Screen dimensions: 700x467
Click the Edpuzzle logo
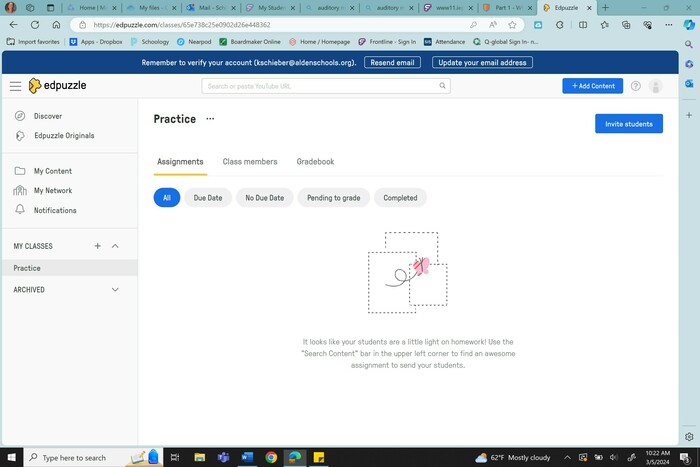57,86
